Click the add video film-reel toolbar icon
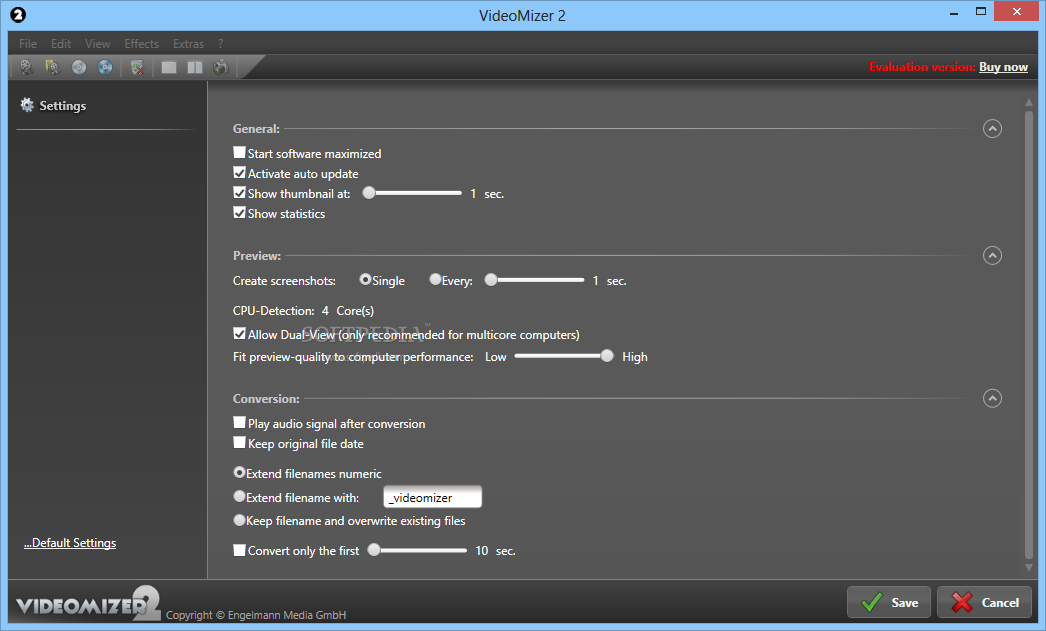 (26, 67)
